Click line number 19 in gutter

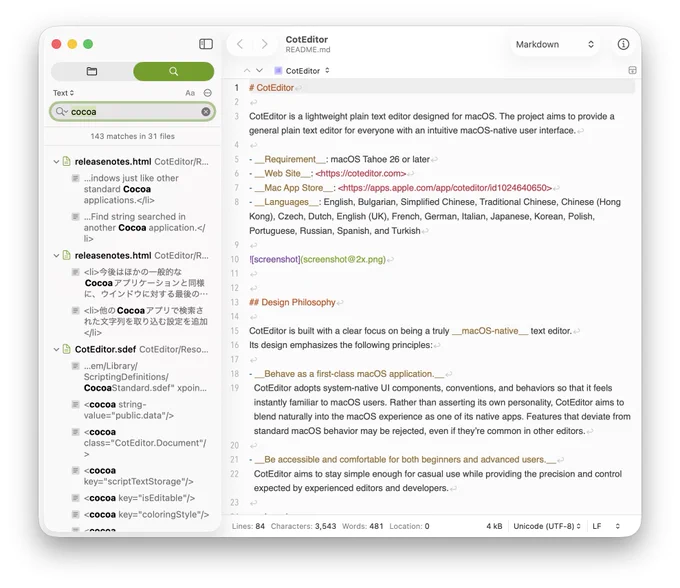coord(235,388)
